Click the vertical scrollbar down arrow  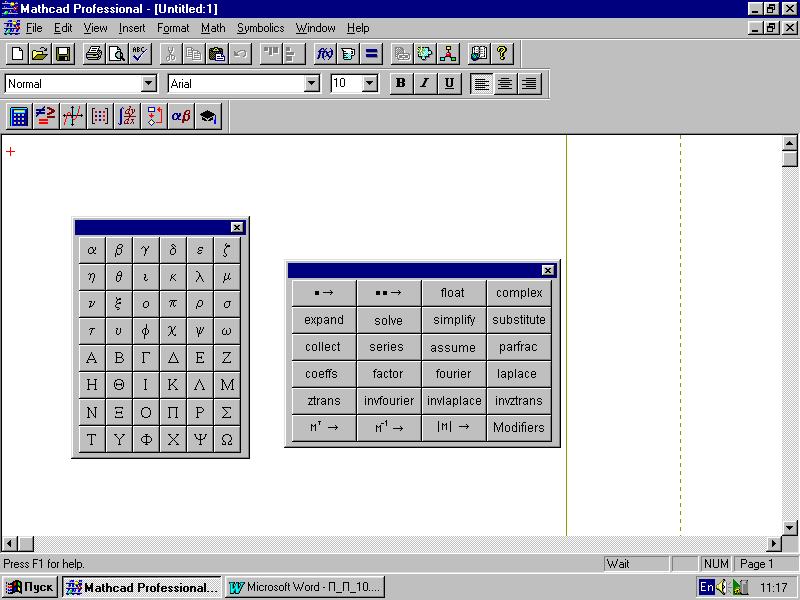(790, 528)
